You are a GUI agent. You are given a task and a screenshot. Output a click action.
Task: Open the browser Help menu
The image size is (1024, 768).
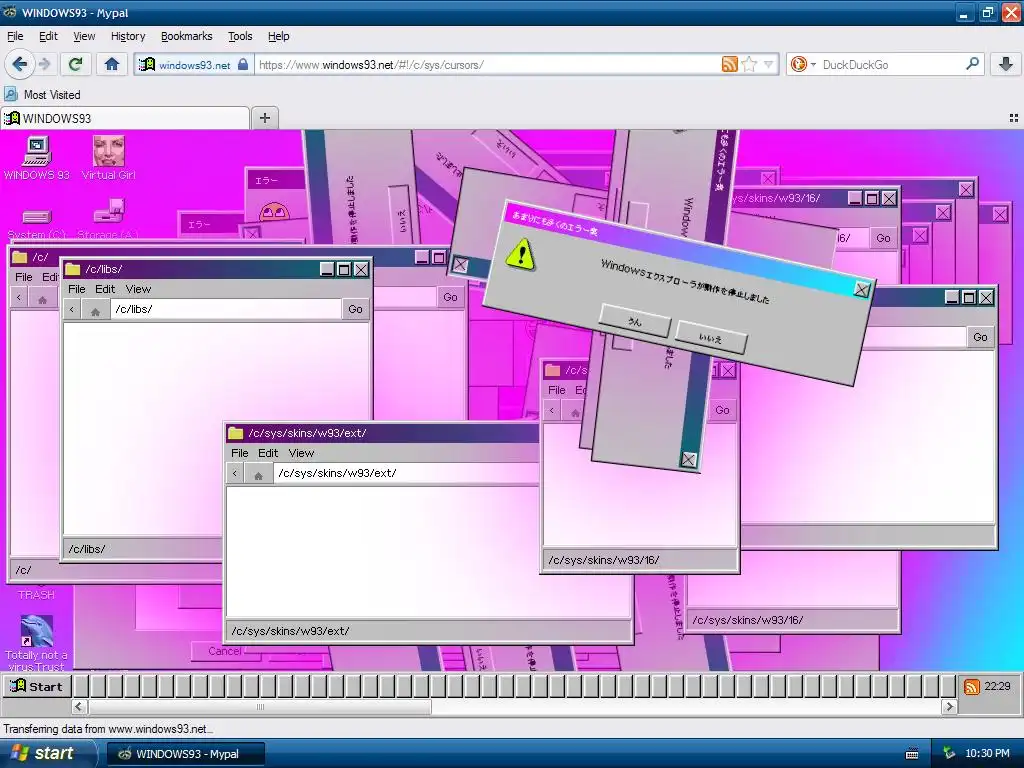[x=279, y=37]
